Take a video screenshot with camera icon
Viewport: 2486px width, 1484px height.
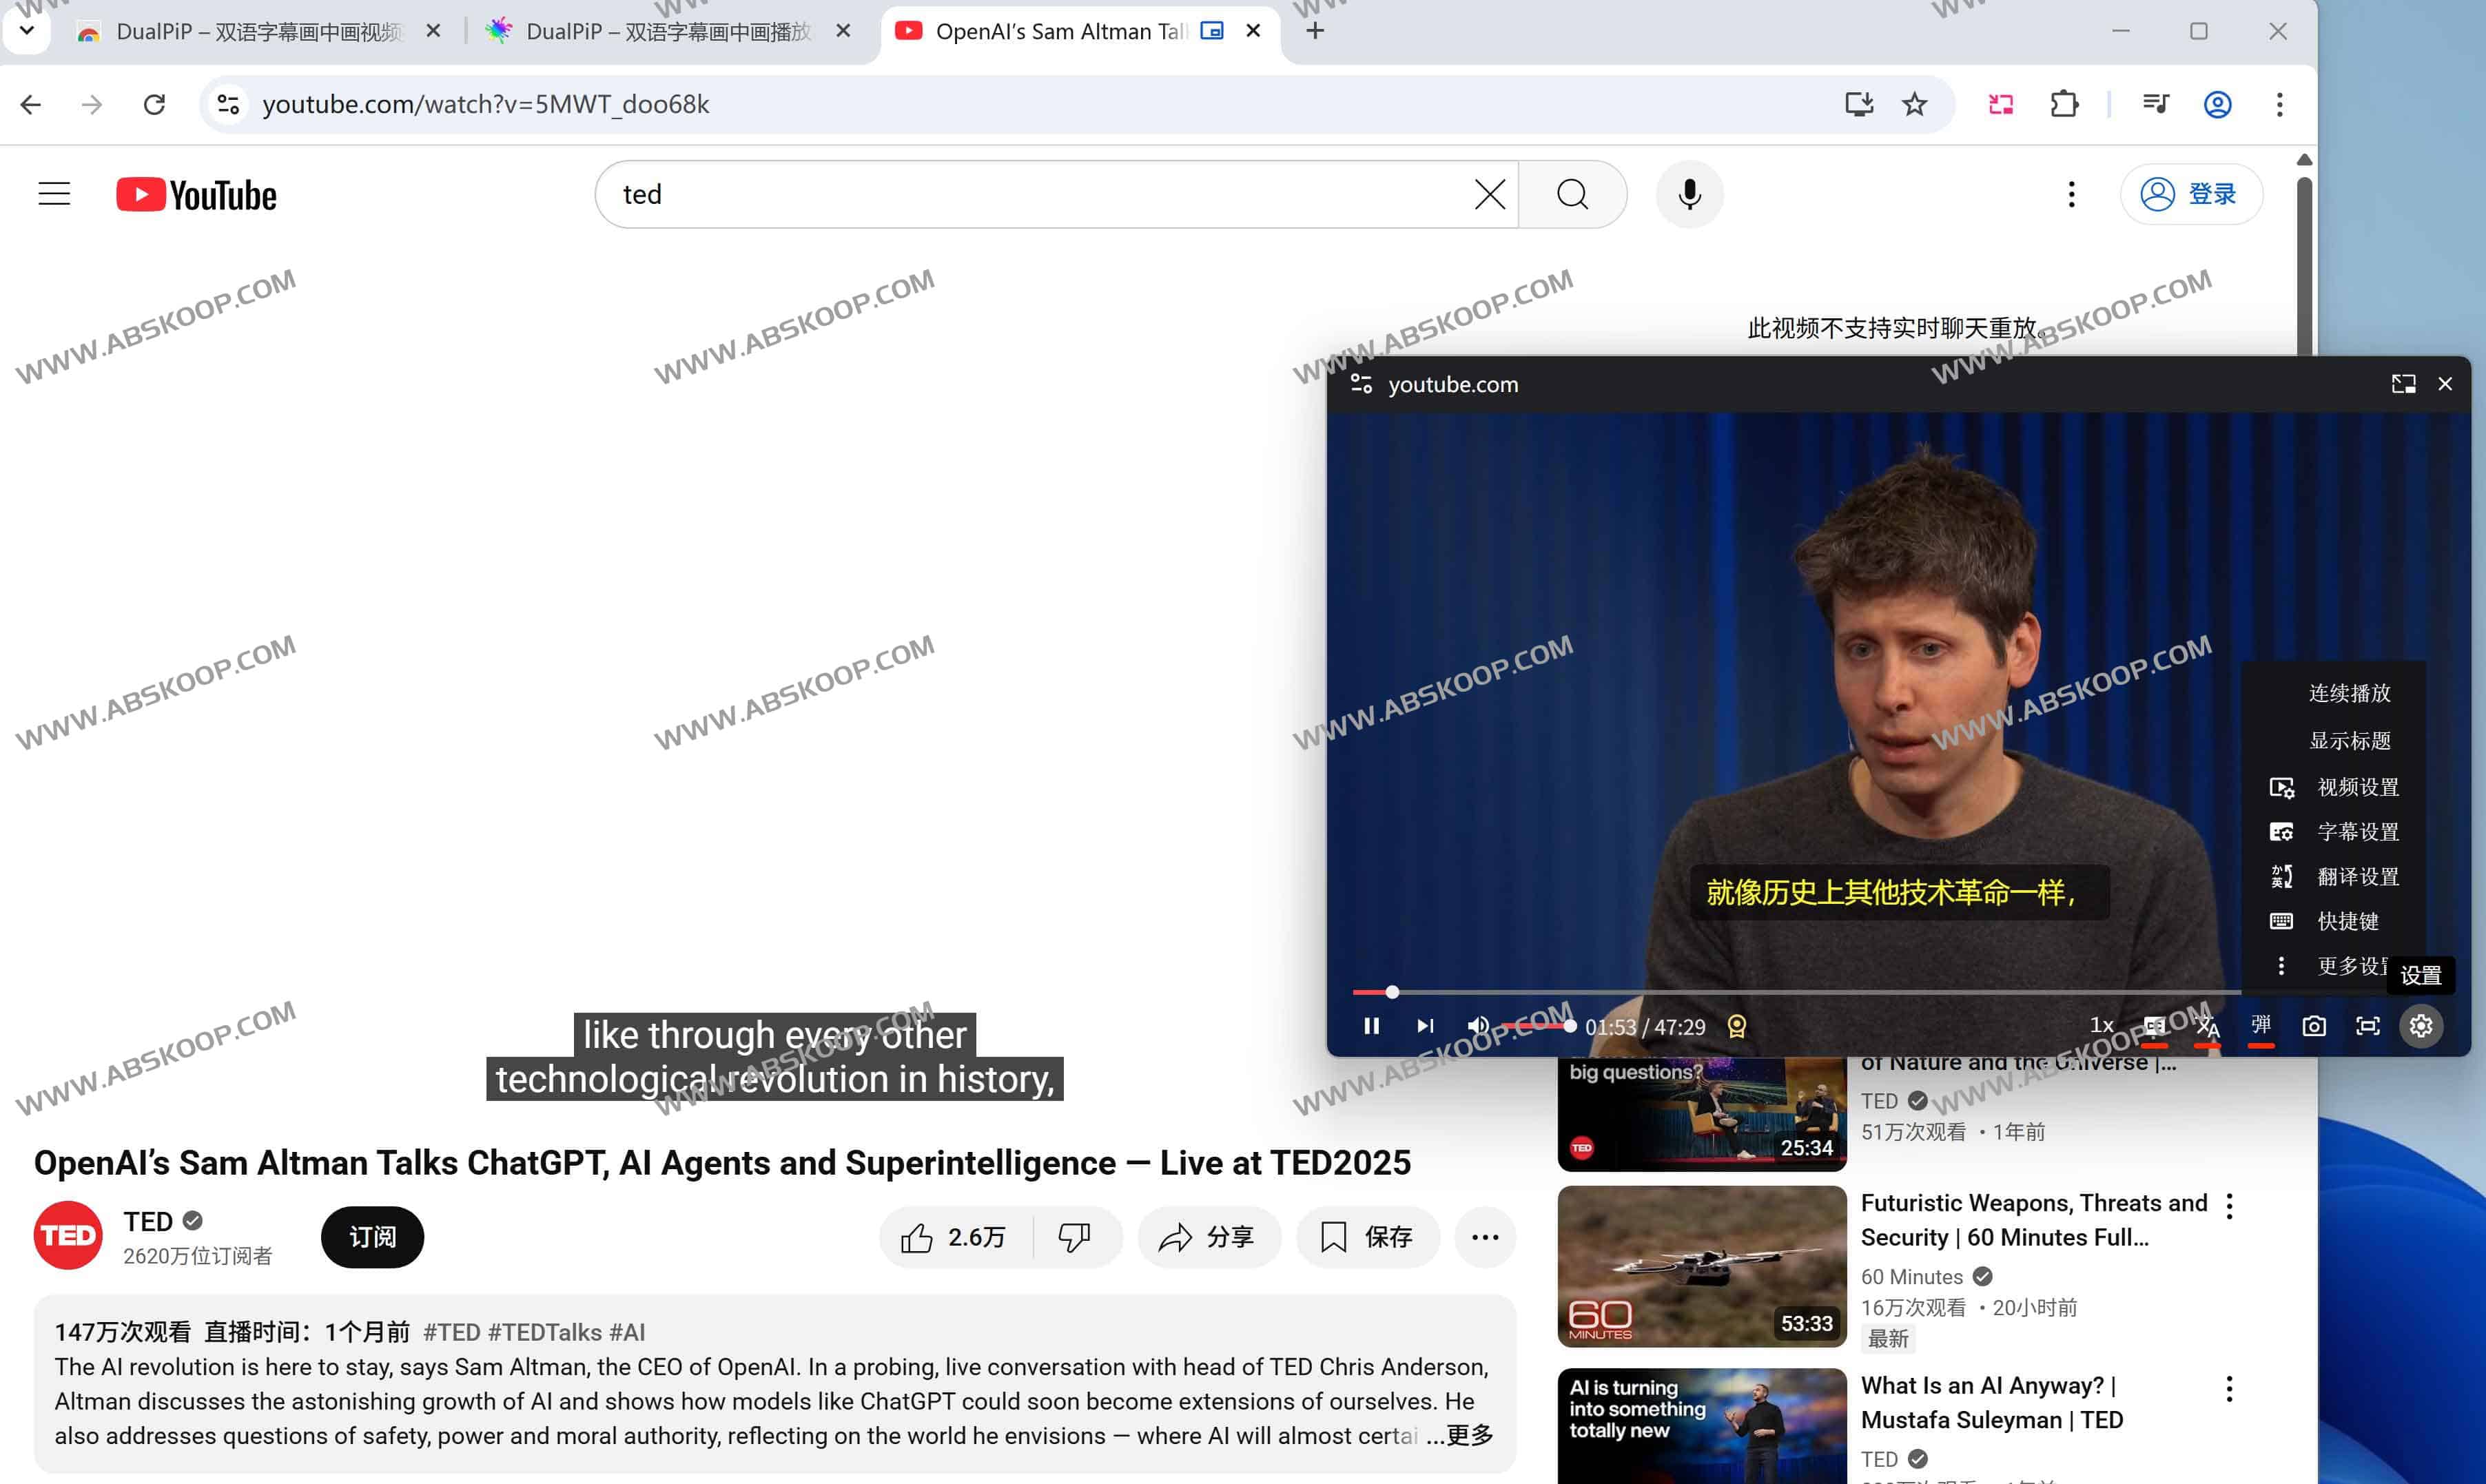coord(2314,1026)
